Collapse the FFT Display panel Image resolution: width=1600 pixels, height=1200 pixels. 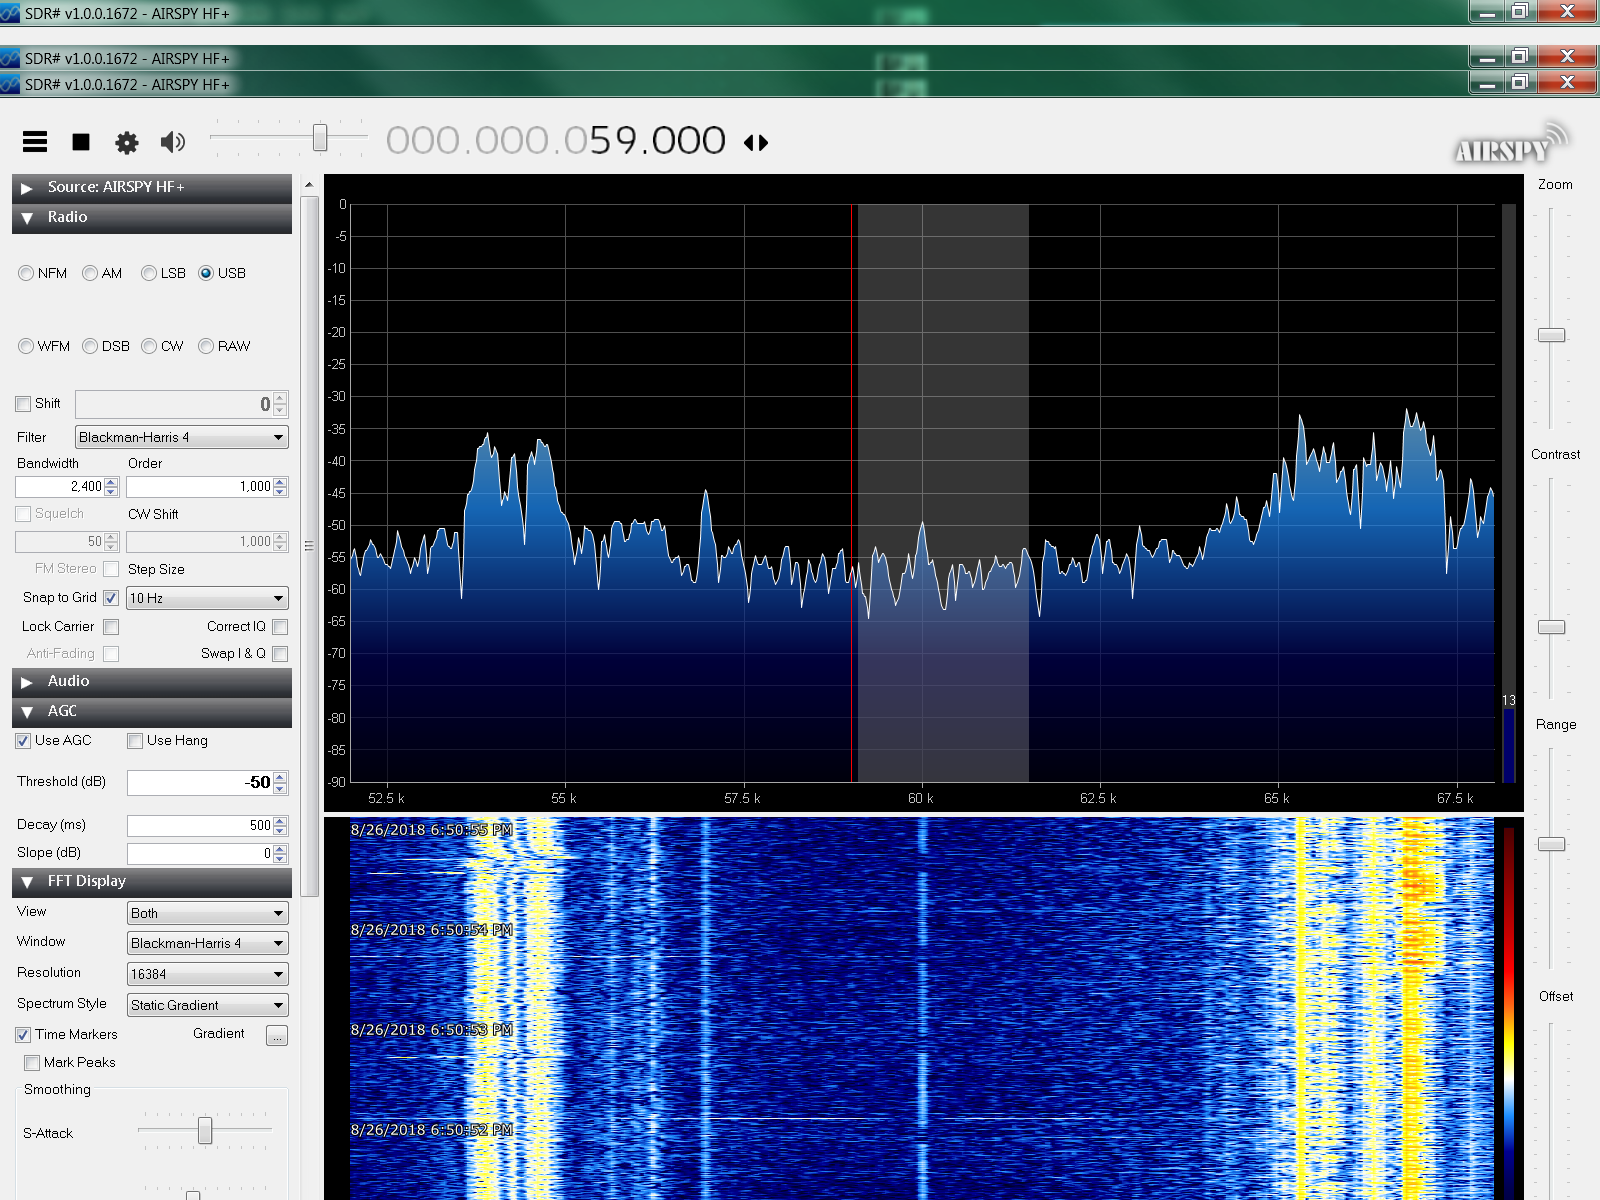152,881
